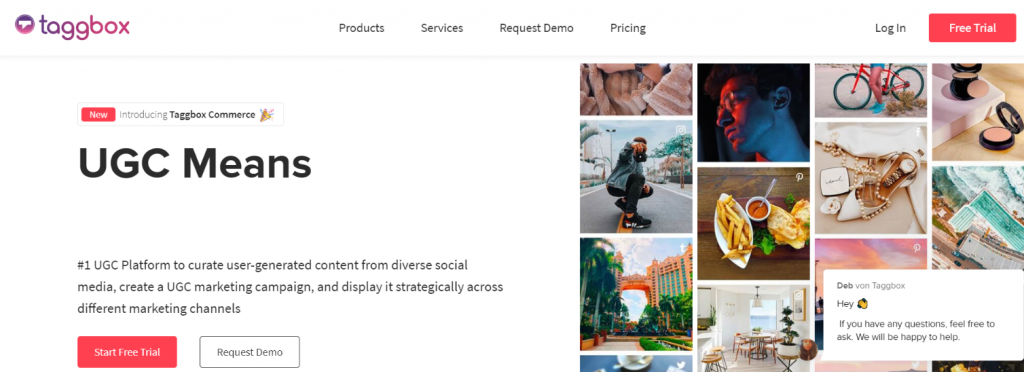
Task: Go to Request Demo in navigation
Action: click(536, 28)
